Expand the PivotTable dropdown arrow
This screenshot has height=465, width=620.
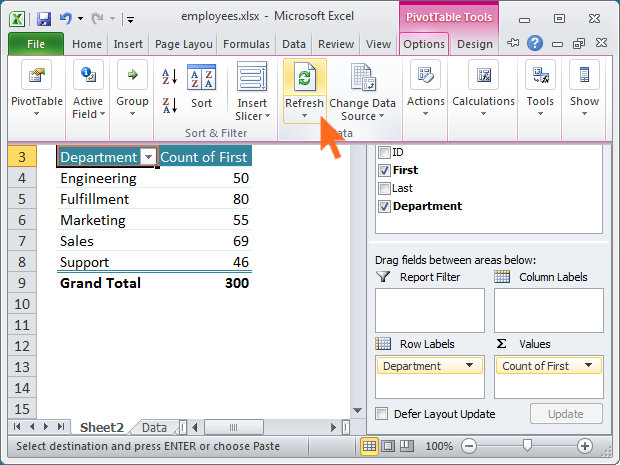point(36,114)
